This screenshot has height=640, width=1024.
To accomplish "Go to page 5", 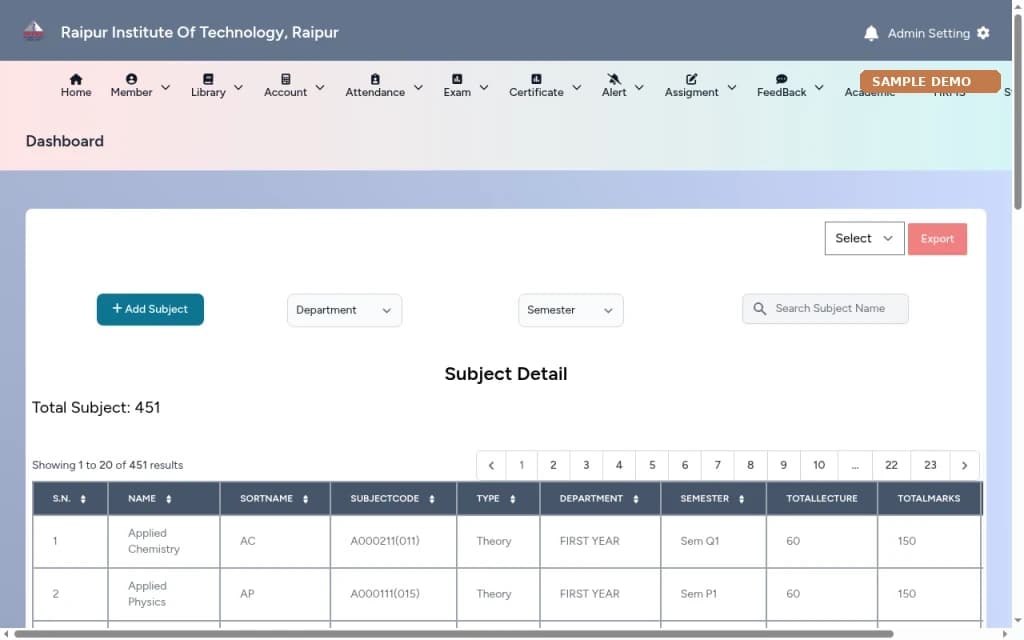I will click(652, 465).
